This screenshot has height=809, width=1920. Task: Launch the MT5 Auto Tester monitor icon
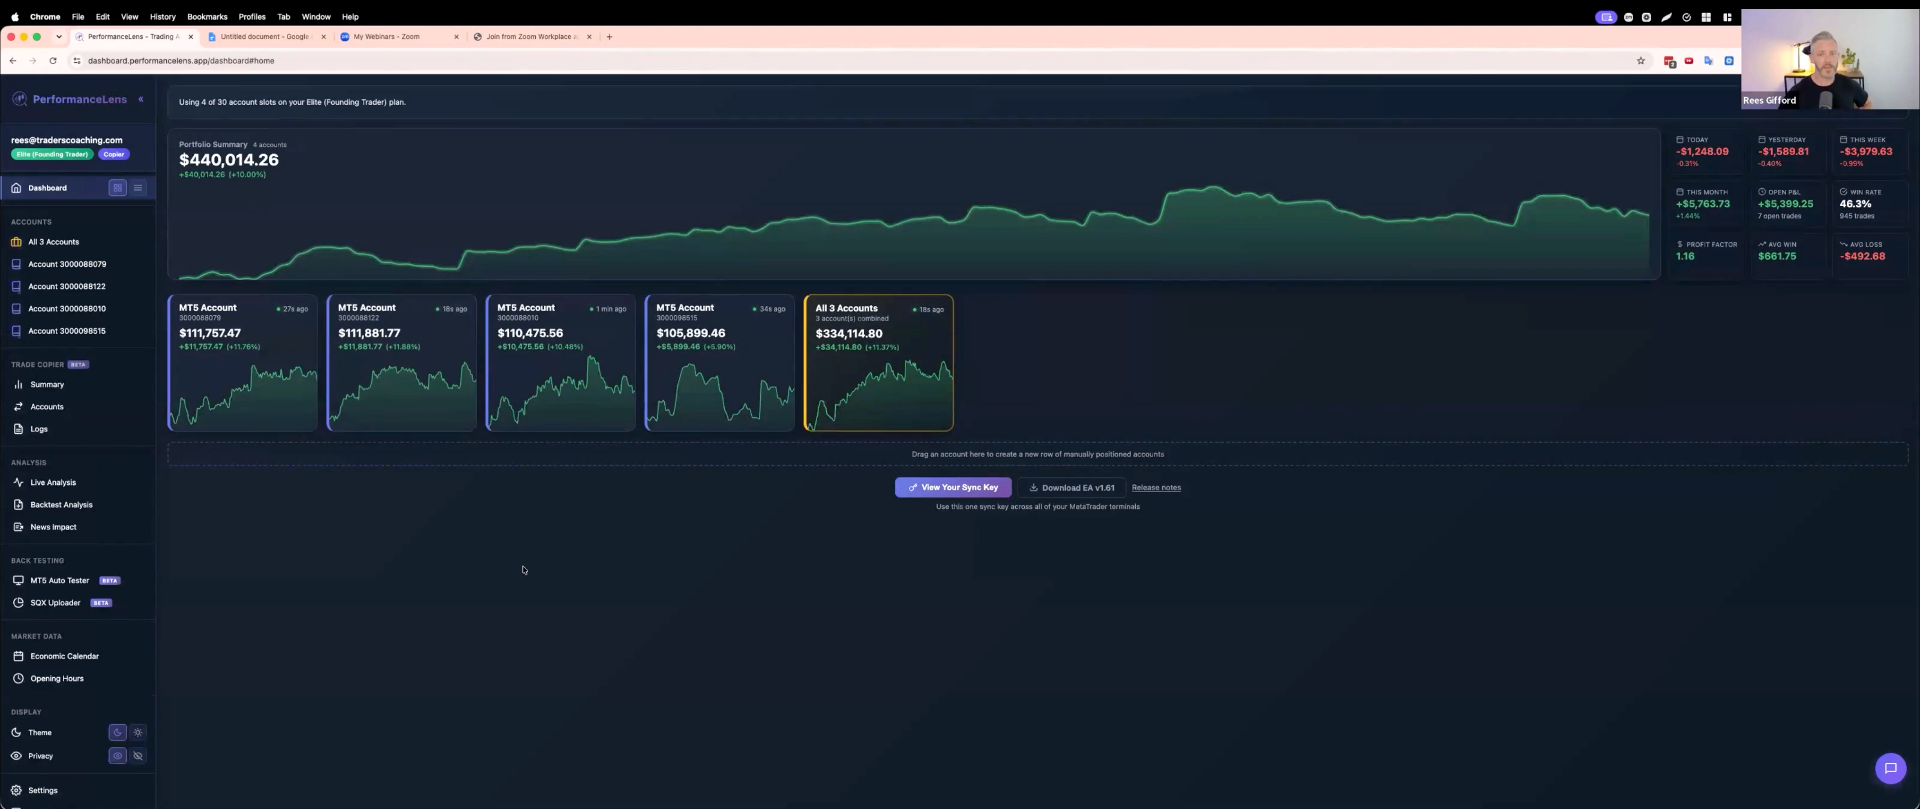coord(18,581)
